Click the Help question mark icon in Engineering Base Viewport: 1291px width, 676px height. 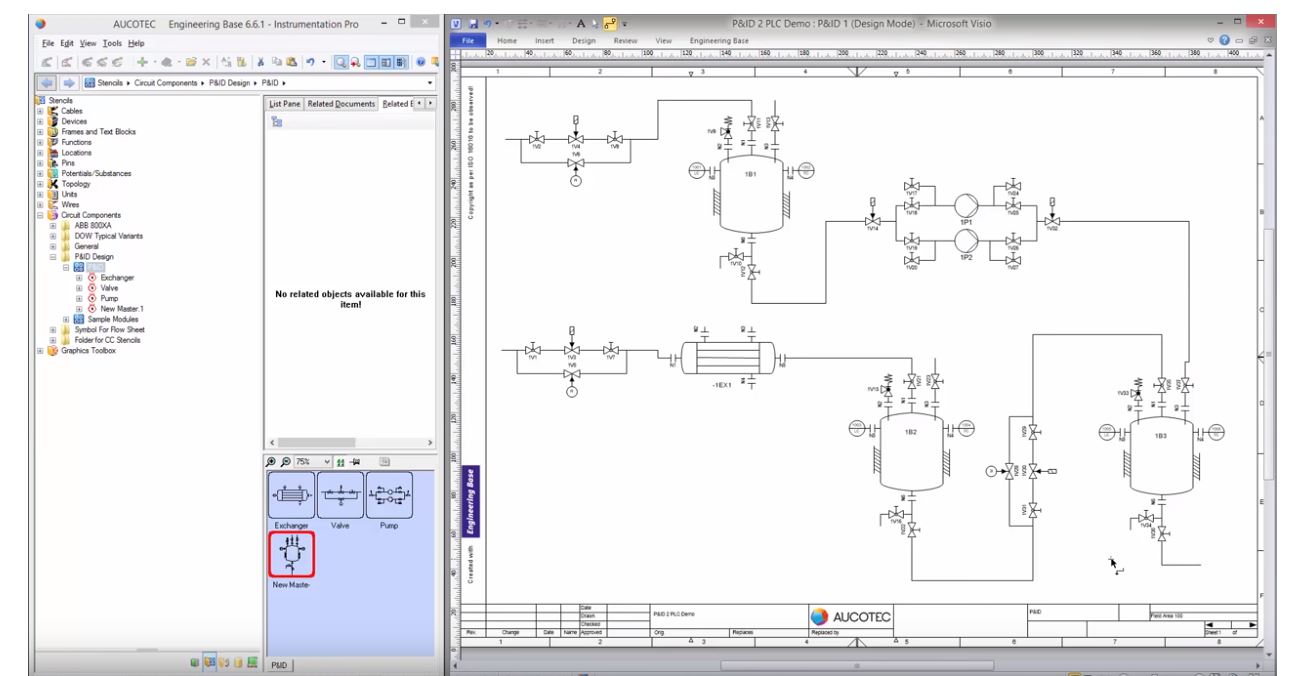[421, 62]
